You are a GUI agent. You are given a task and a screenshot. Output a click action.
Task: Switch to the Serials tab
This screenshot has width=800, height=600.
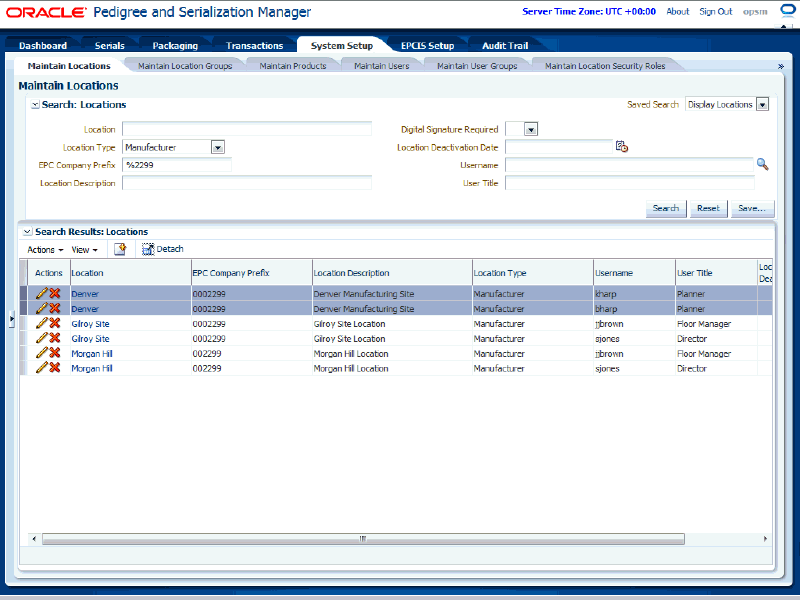tap(110, 45)
